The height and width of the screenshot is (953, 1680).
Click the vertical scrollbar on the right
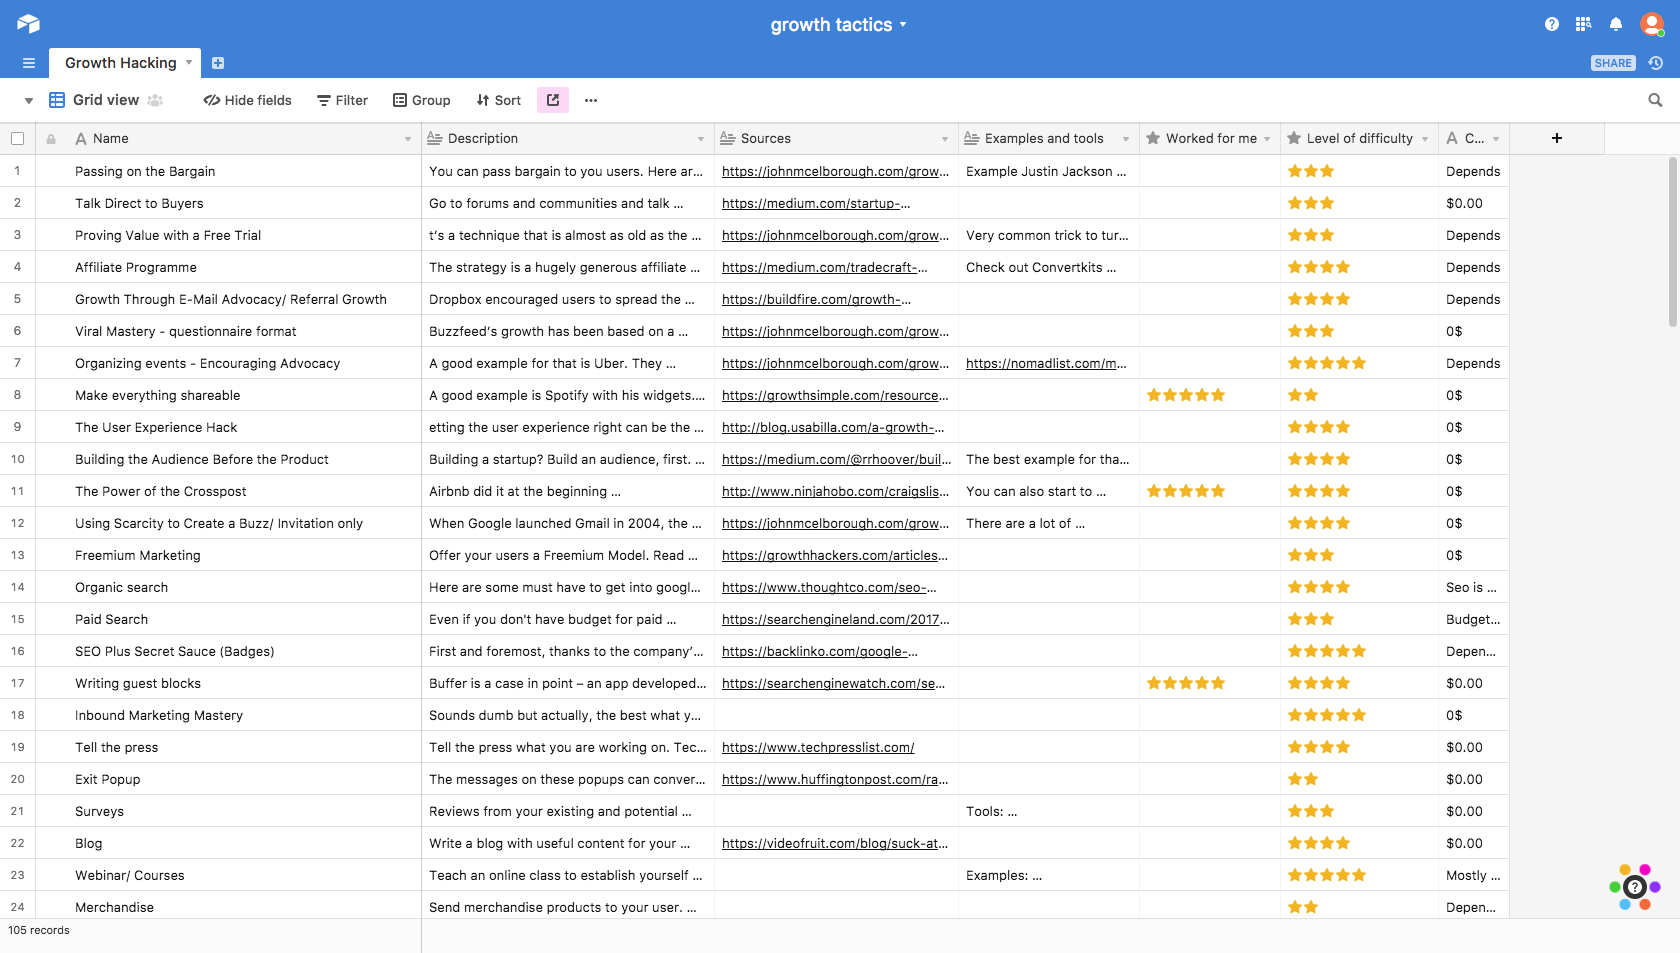(x=1673, y=242)
